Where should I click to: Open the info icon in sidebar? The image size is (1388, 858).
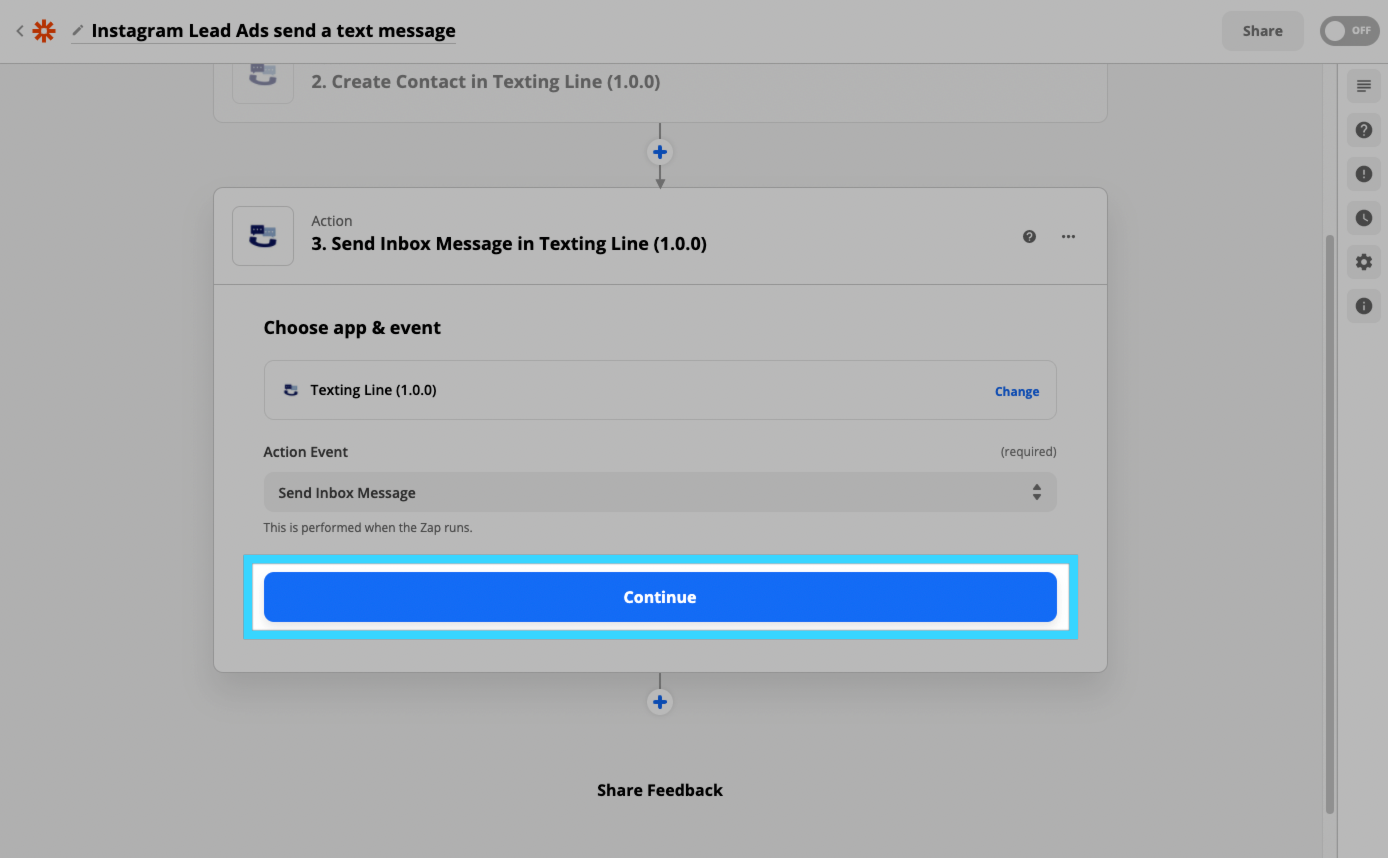[x=1364, y=306]
